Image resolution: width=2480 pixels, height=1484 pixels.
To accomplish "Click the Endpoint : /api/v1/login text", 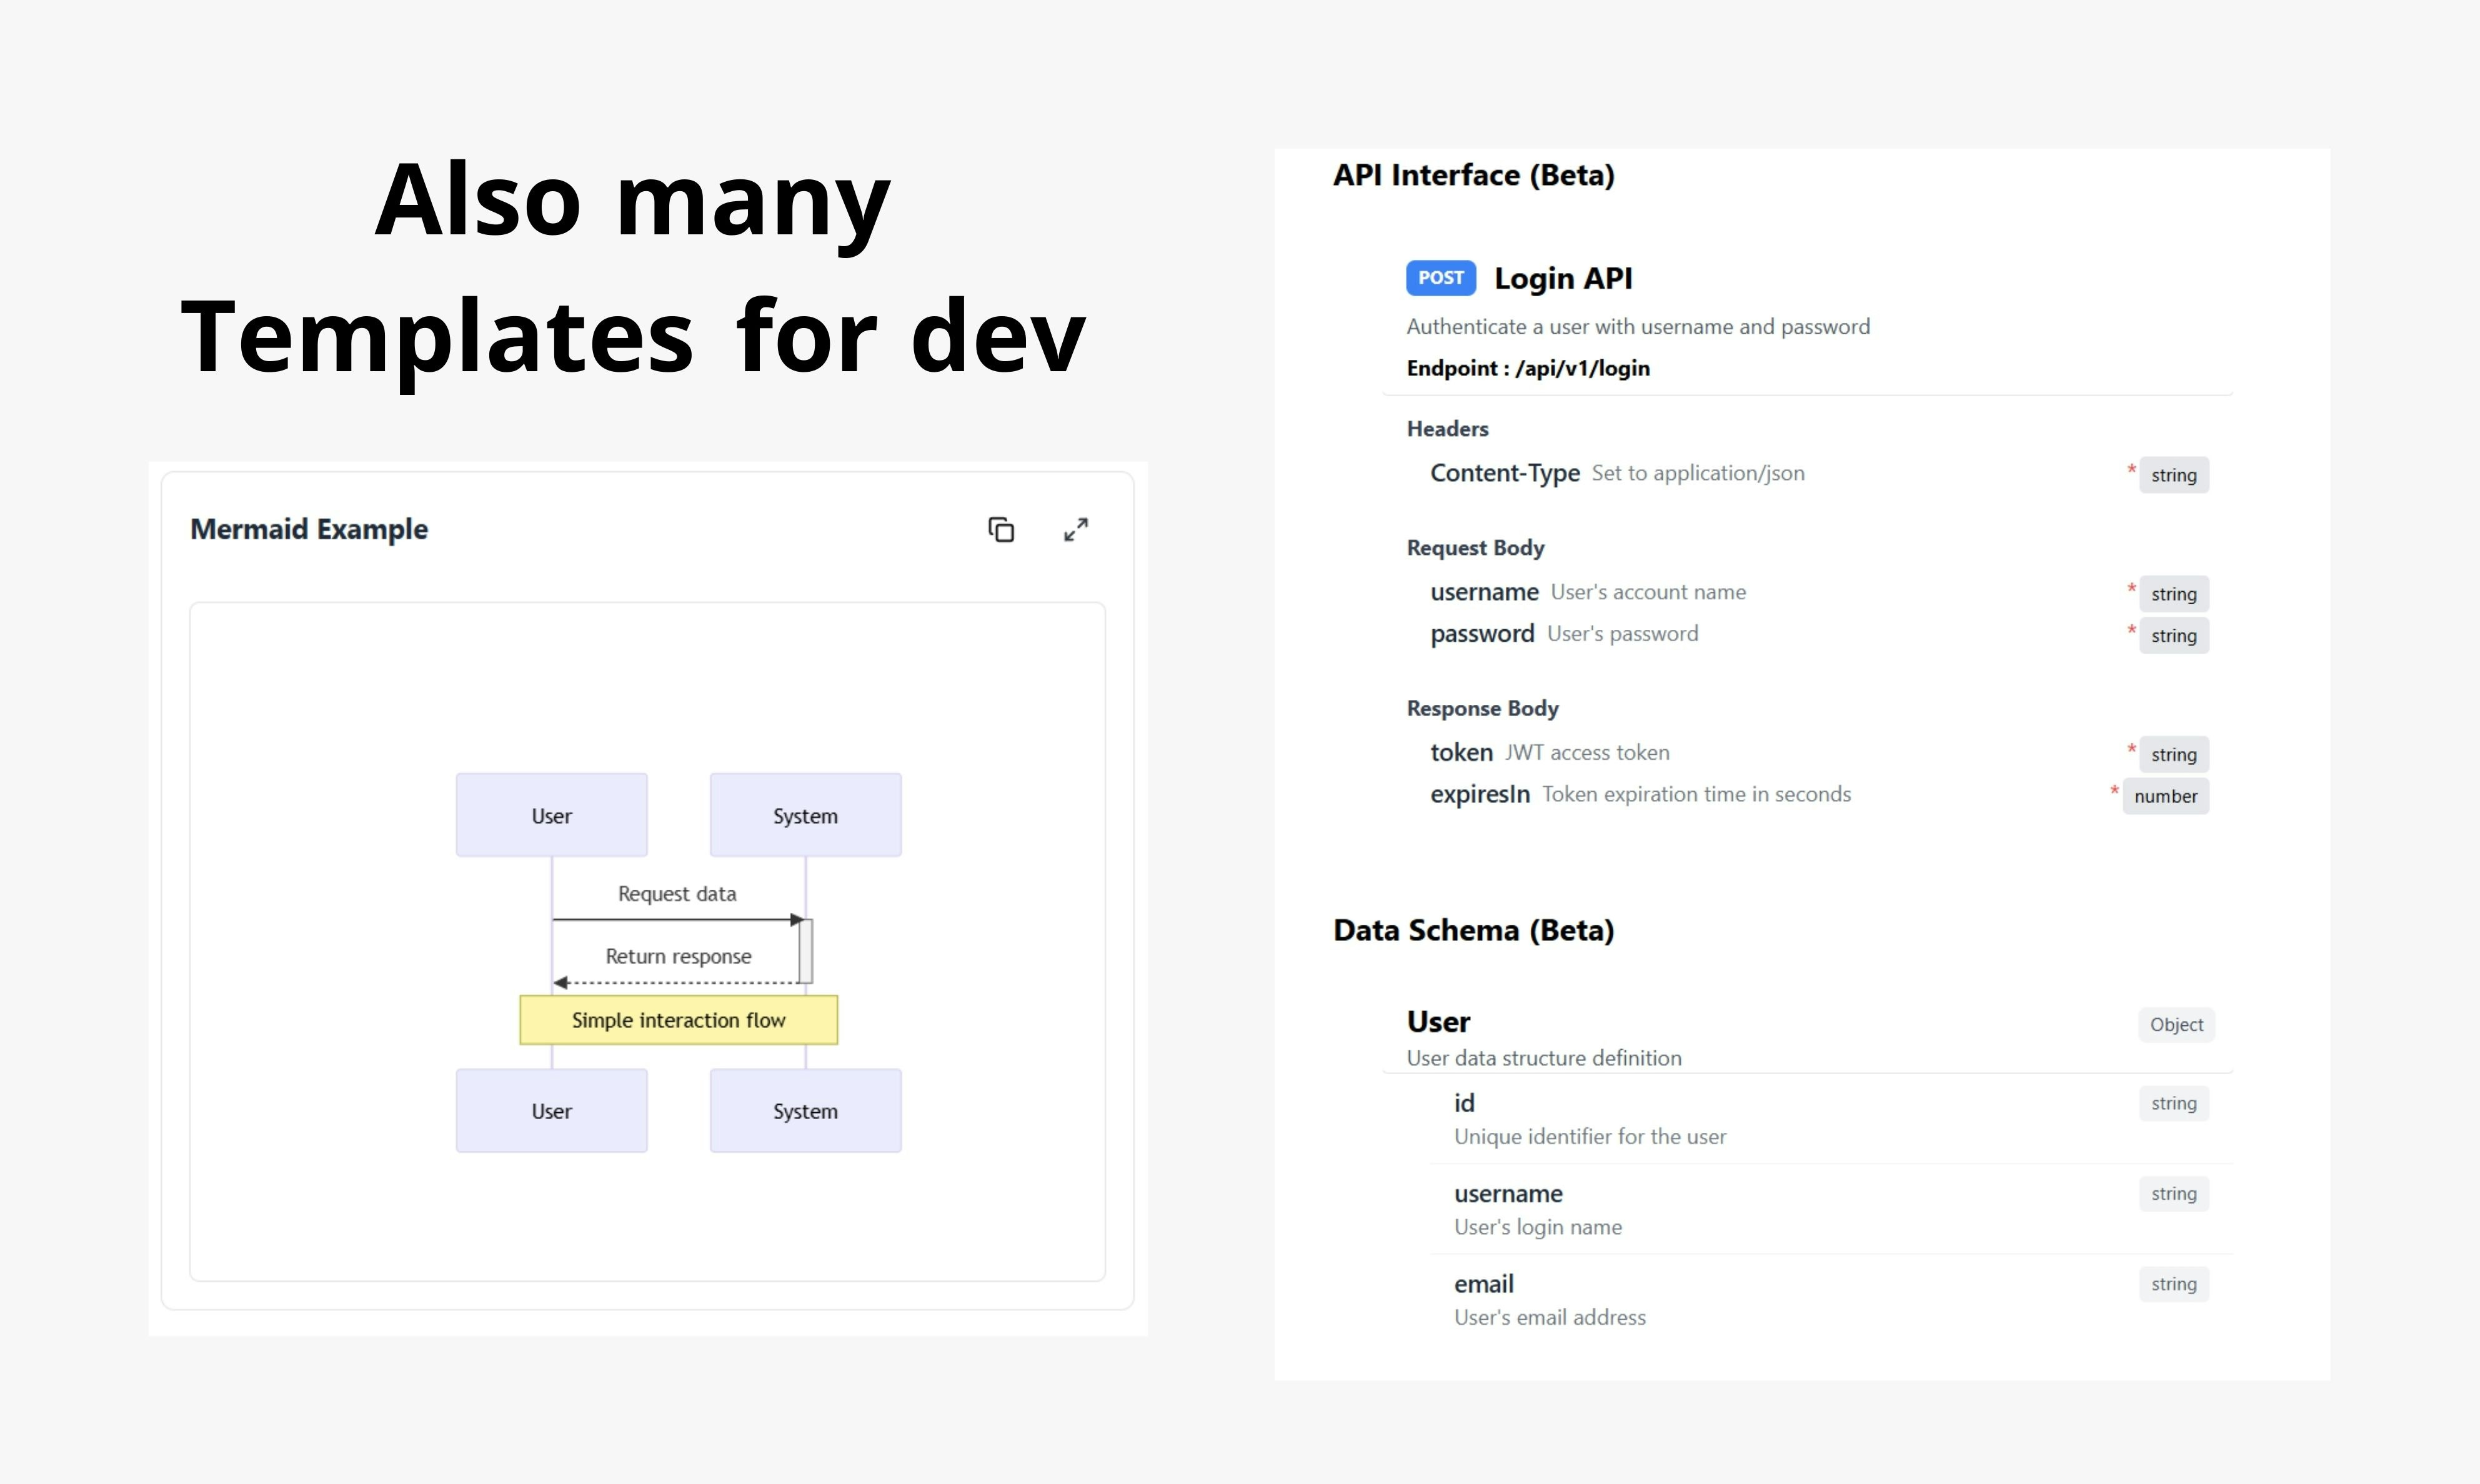I will coord(1528,368).
